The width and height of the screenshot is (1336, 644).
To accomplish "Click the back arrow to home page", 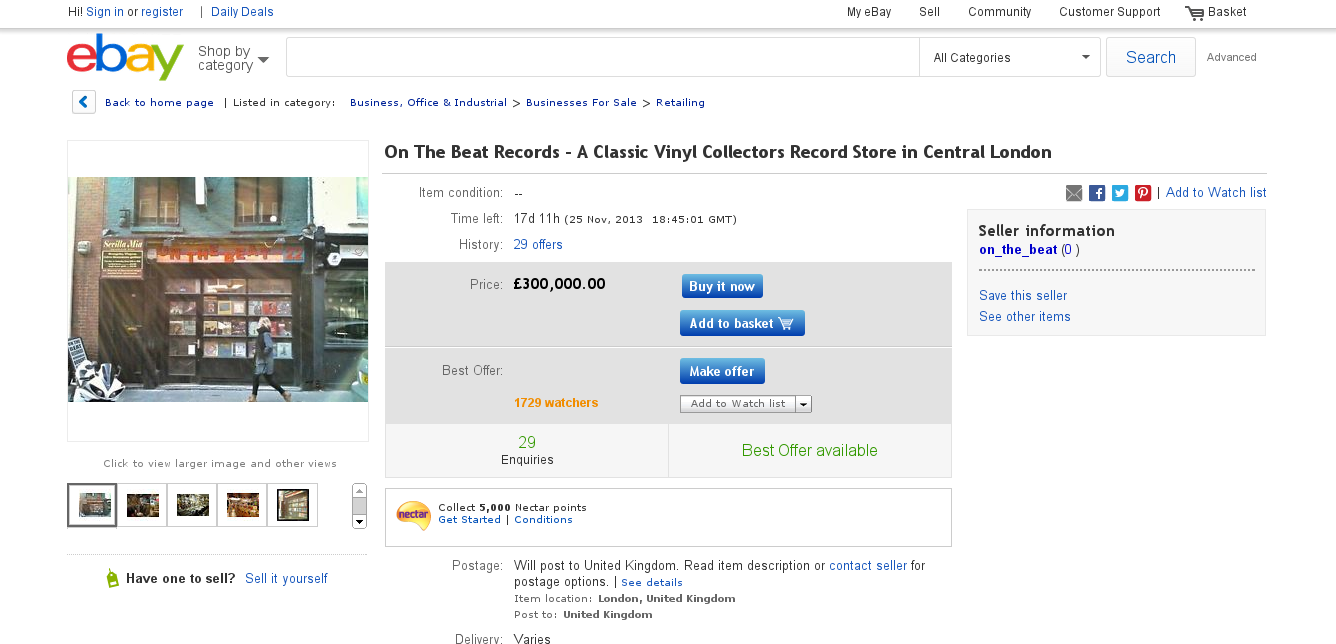I will [x=84, y=102].
